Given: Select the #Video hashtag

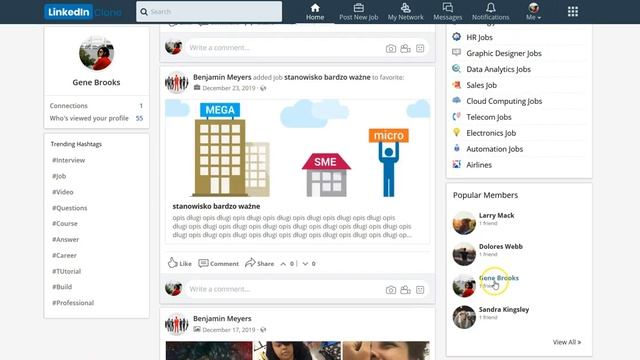Looking at the screenshot, I should pos(63,192).
